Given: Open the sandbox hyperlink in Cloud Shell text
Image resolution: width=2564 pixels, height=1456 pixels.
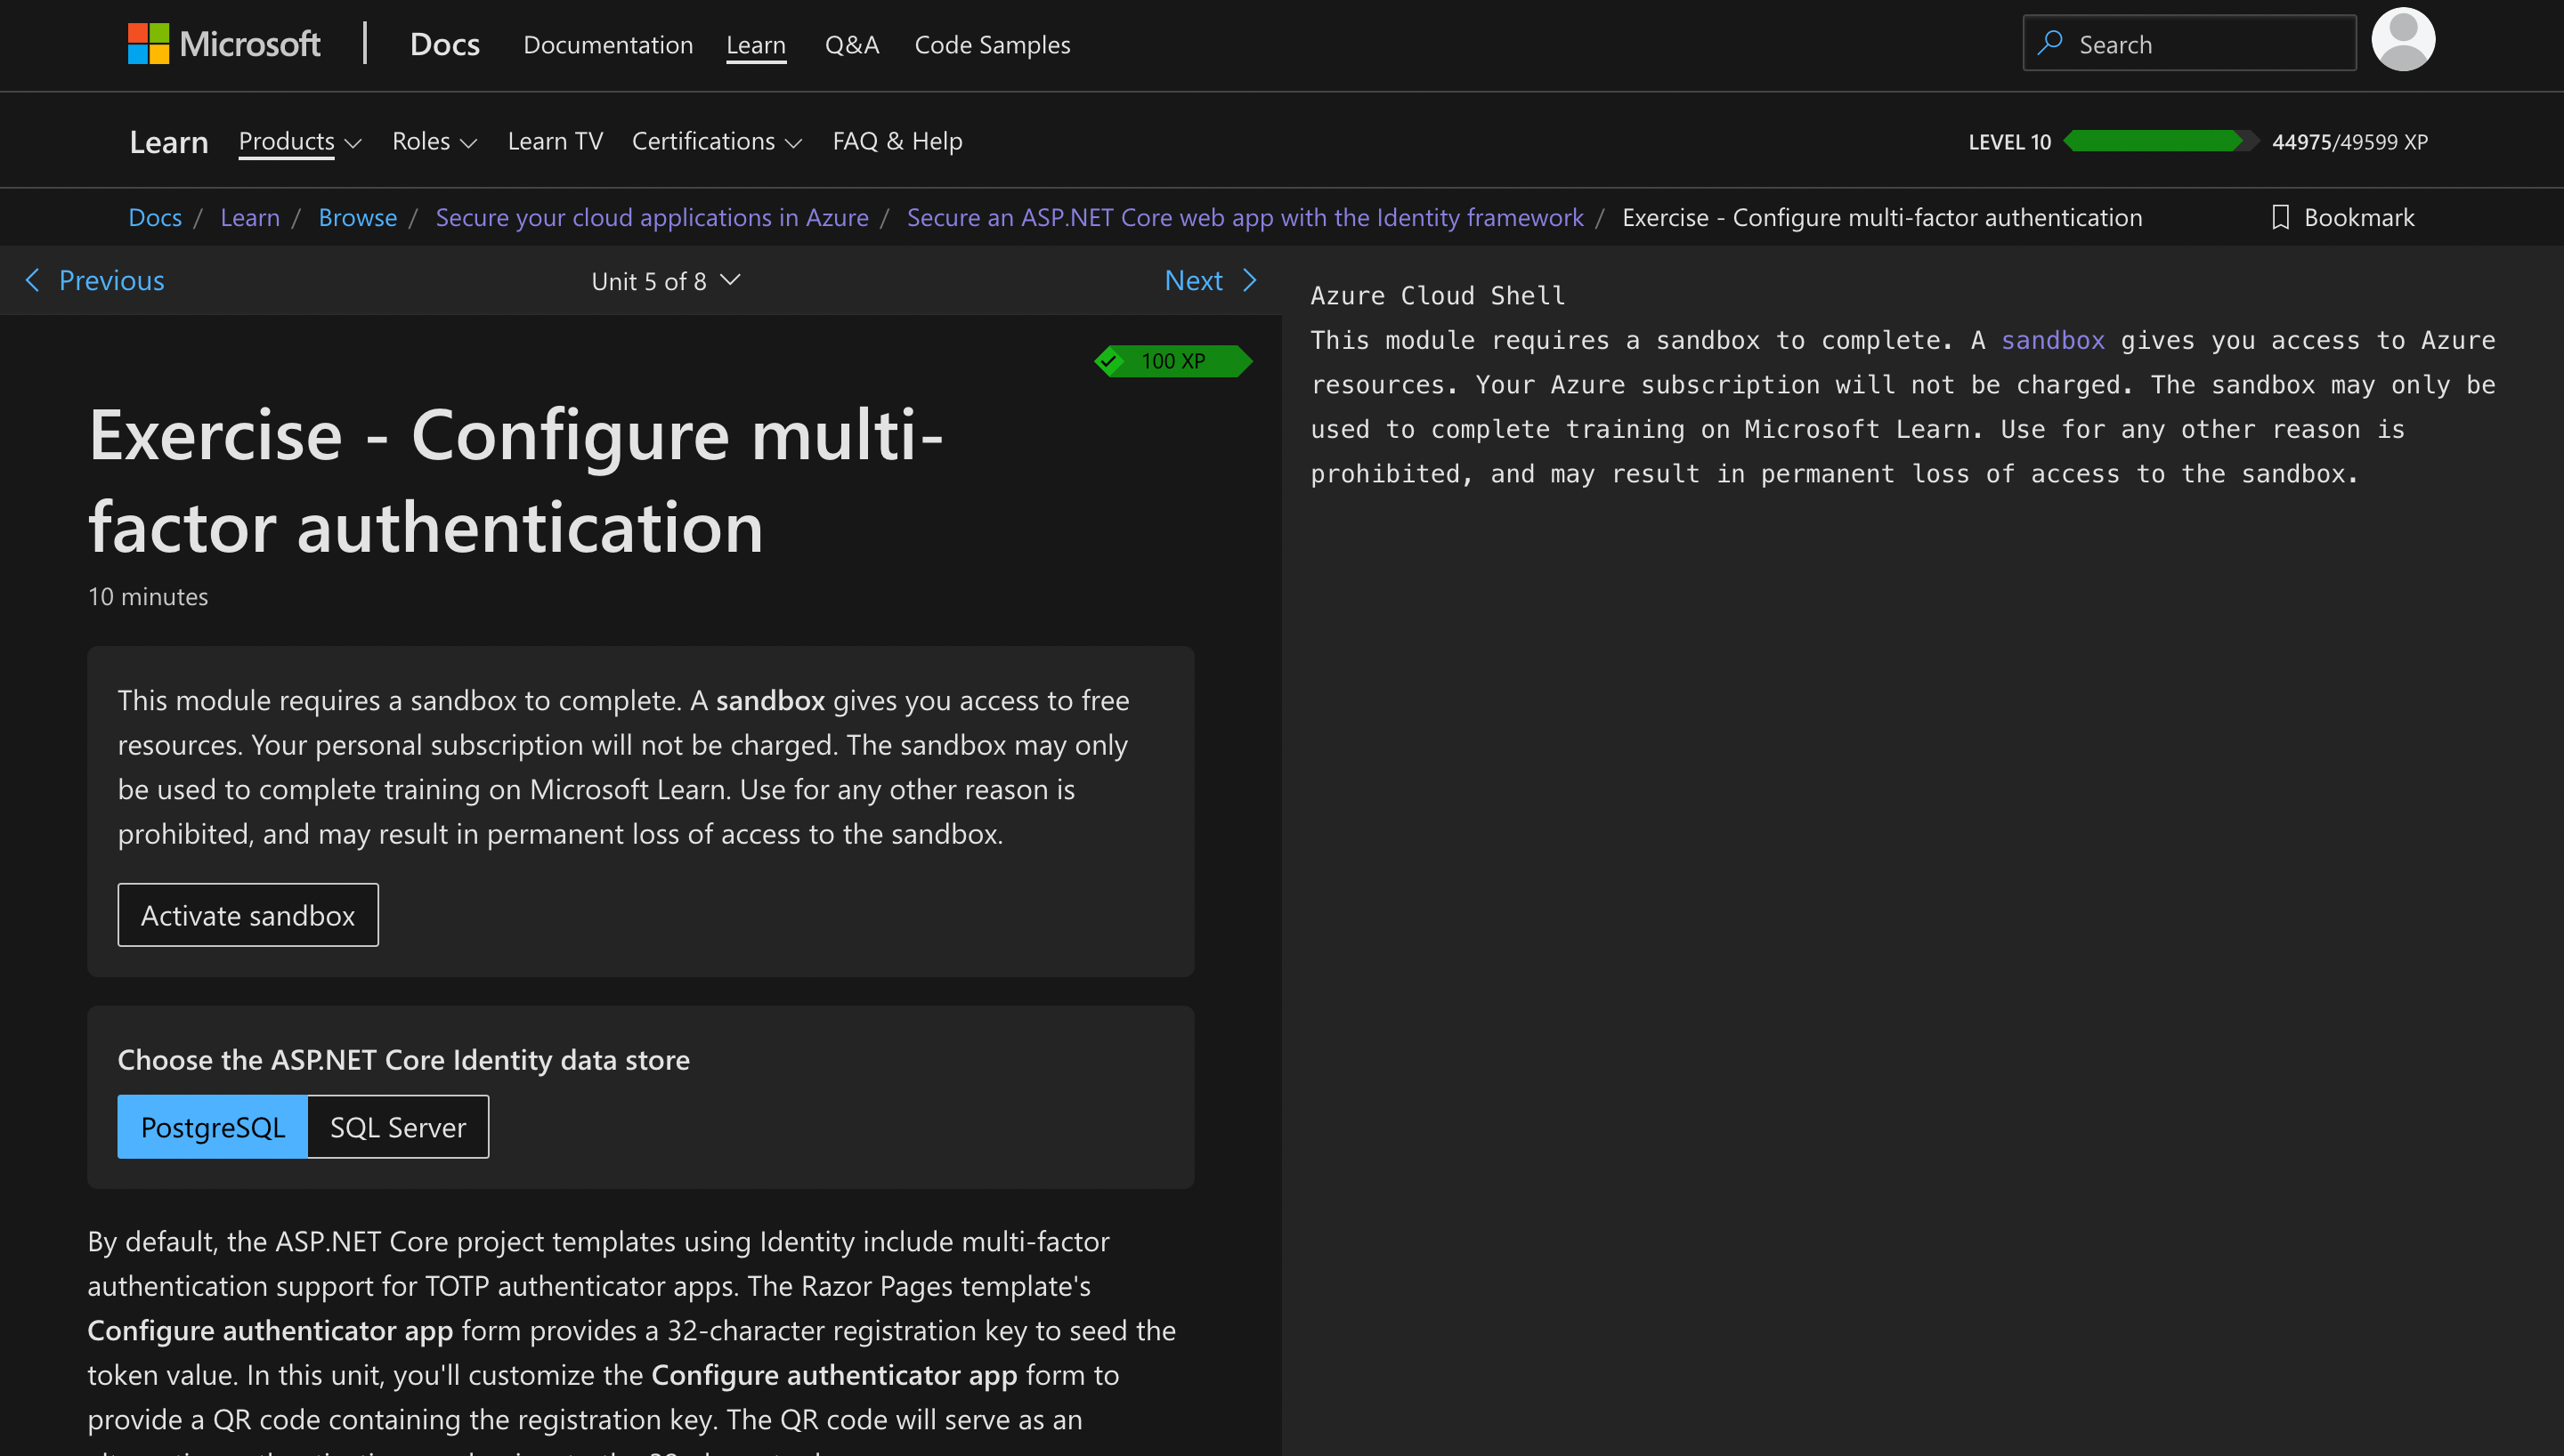Looking at the screenshot, I should pos(2052,340).
